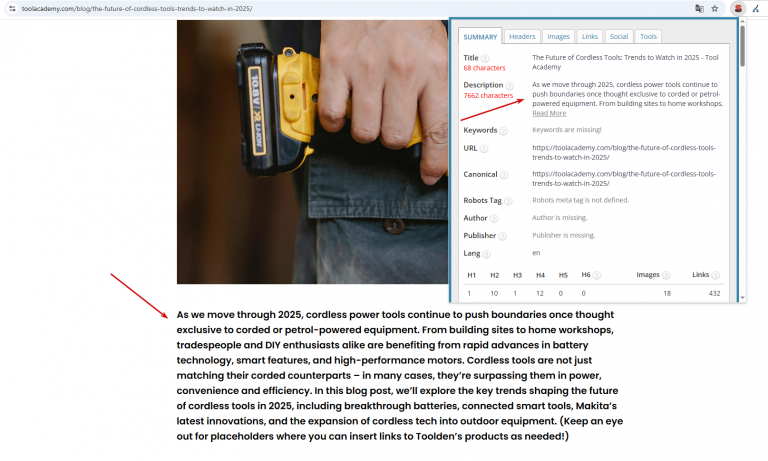Click the translate page icon
Viewport: 768px width, 461px height.
699,8
